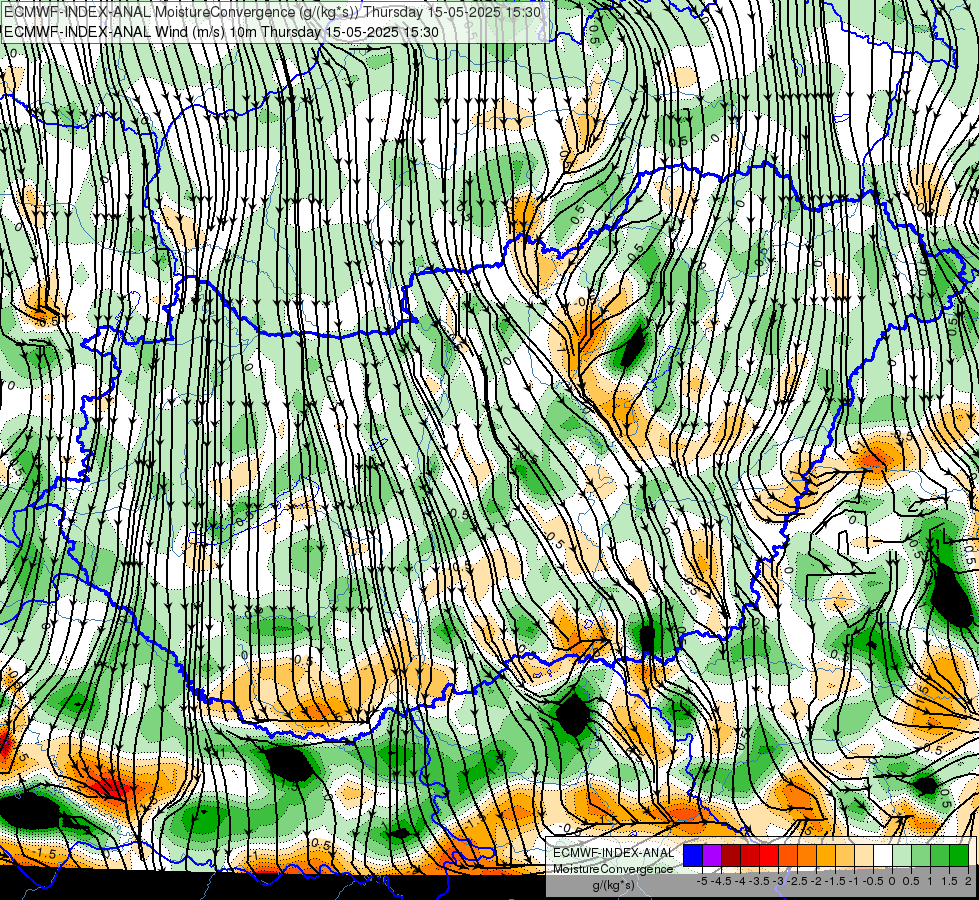Click the MoistureConvergence title line at top
The image size is (979, 900).
pyautogui.click(x=272, y=12)
